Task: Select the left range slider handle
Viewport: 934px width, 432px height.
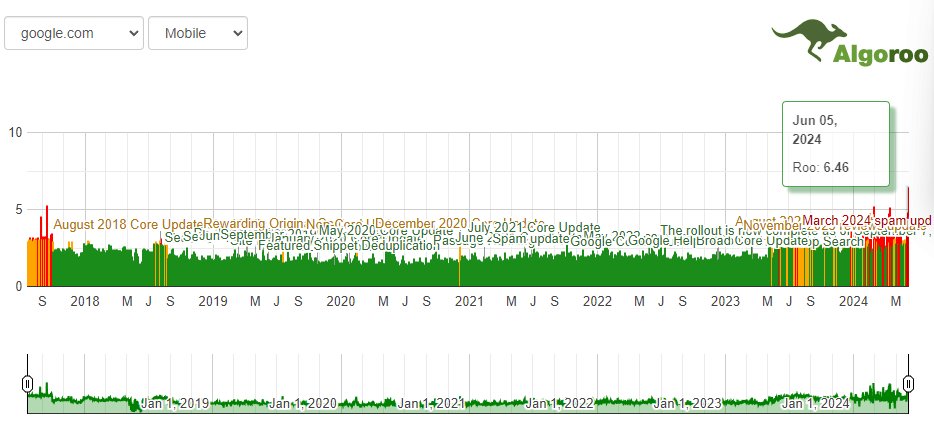Action: pos(27,384)
